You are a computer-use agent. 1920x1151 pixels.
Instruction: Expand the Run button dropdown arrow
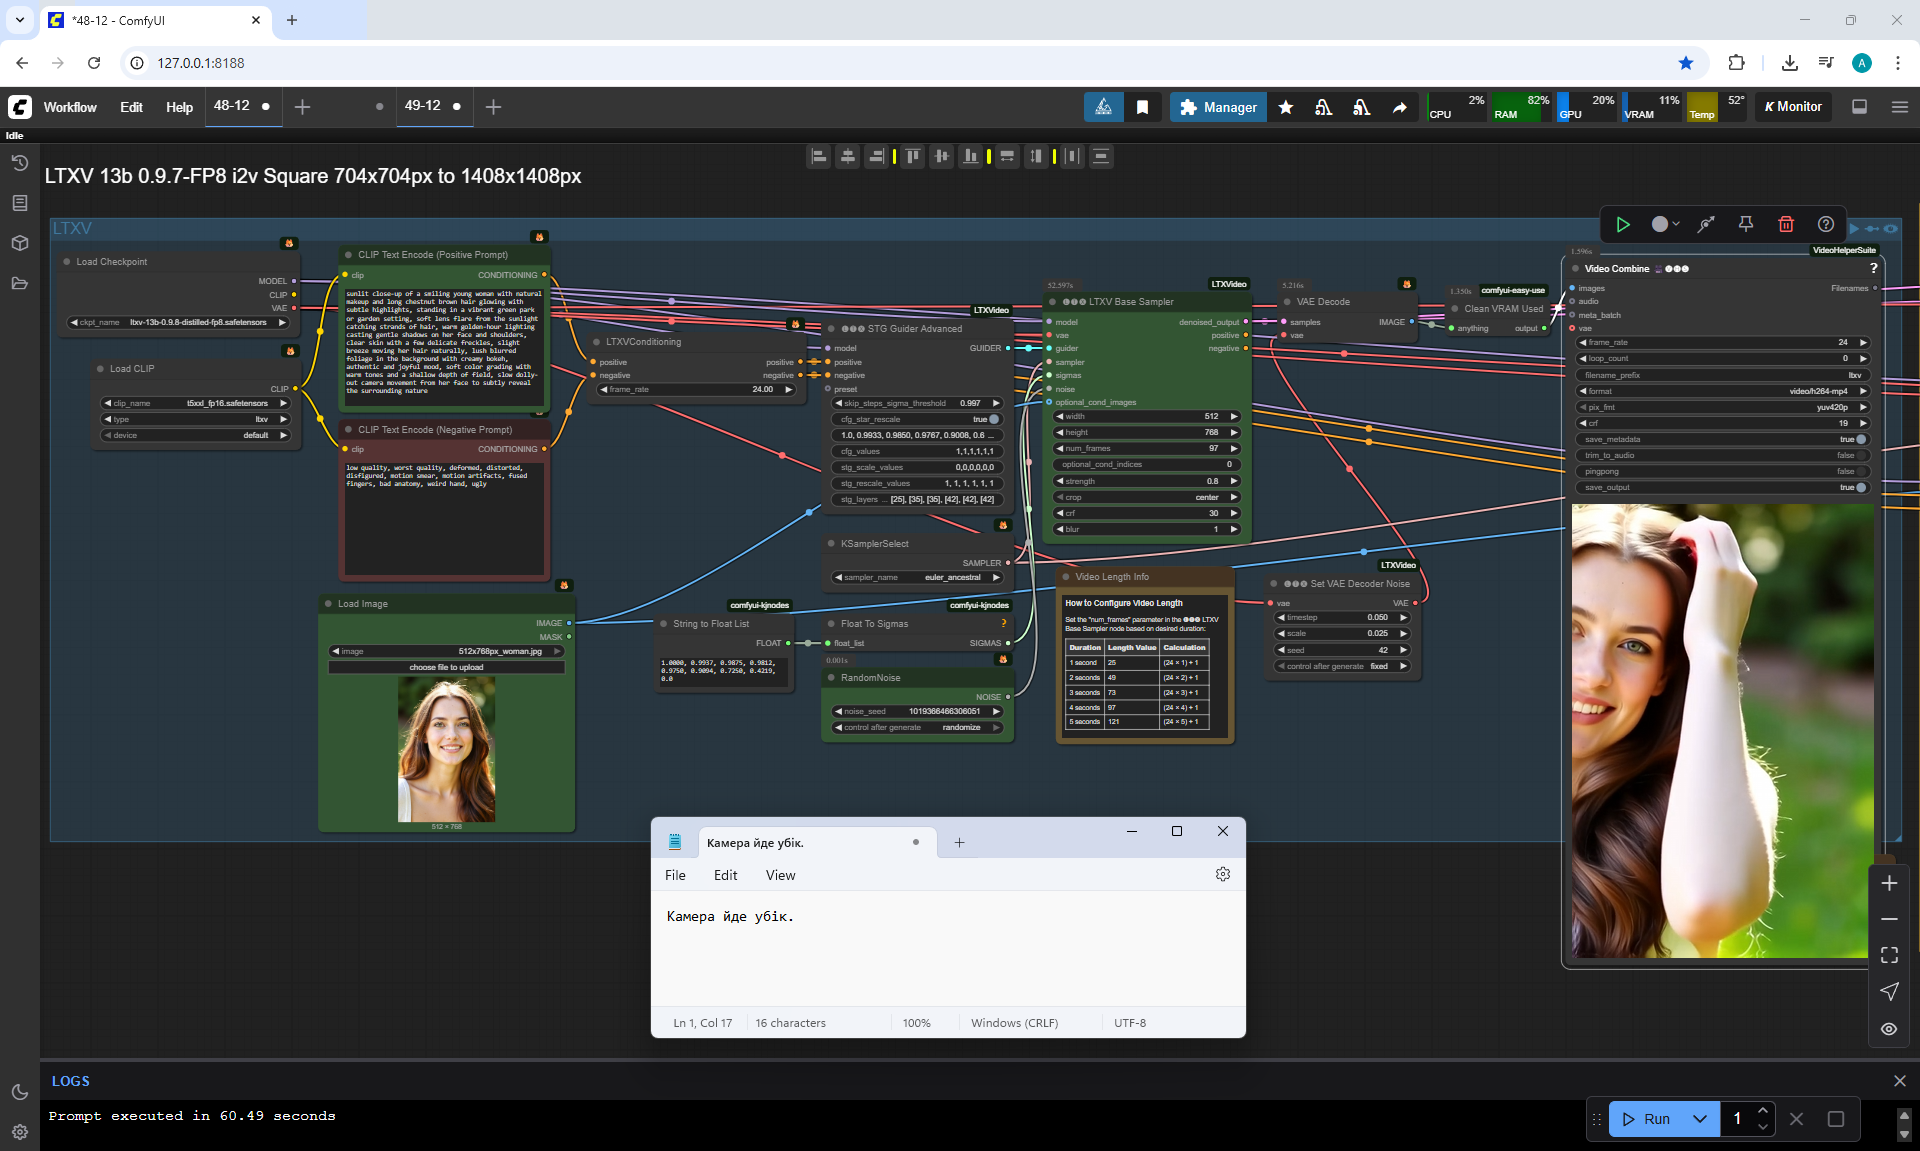point(1700,1119)
